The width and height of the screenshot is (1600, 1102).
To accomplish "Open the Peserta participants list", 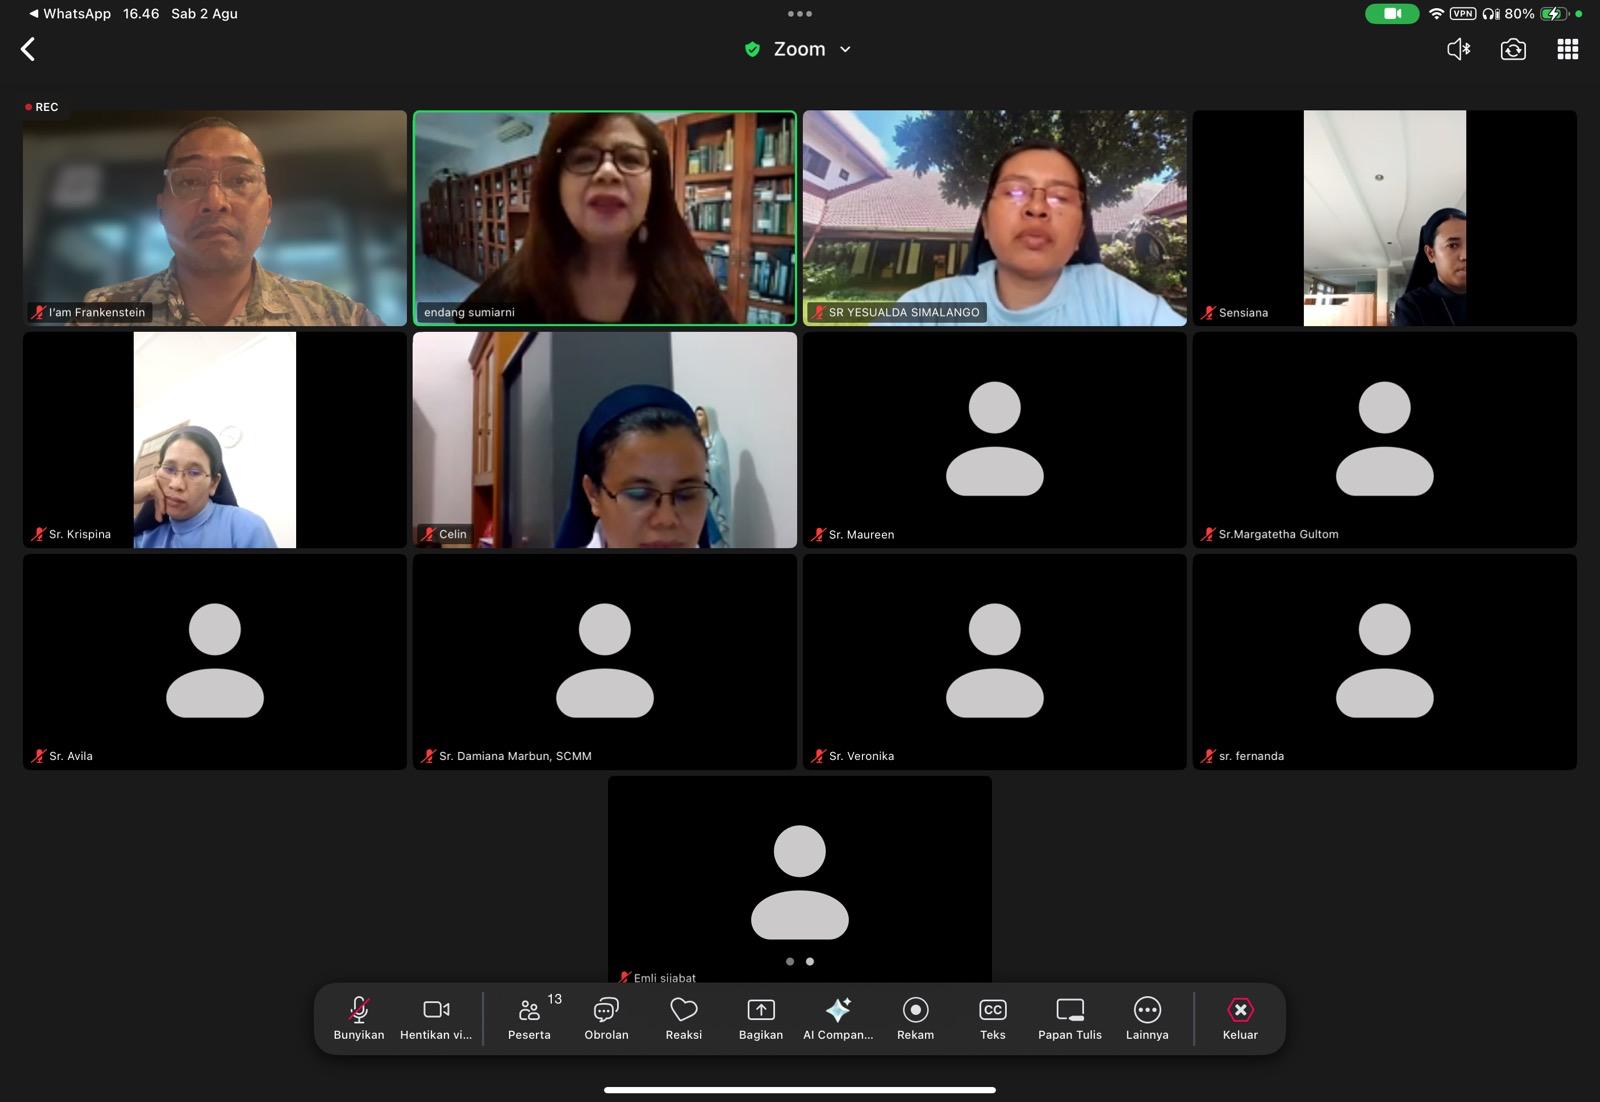I will click(530, 1018).
